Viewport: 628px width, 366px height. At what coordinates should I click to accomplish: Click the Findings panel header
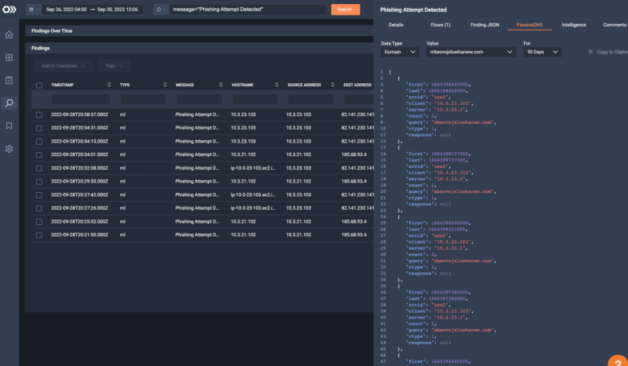tap(199, 48)
